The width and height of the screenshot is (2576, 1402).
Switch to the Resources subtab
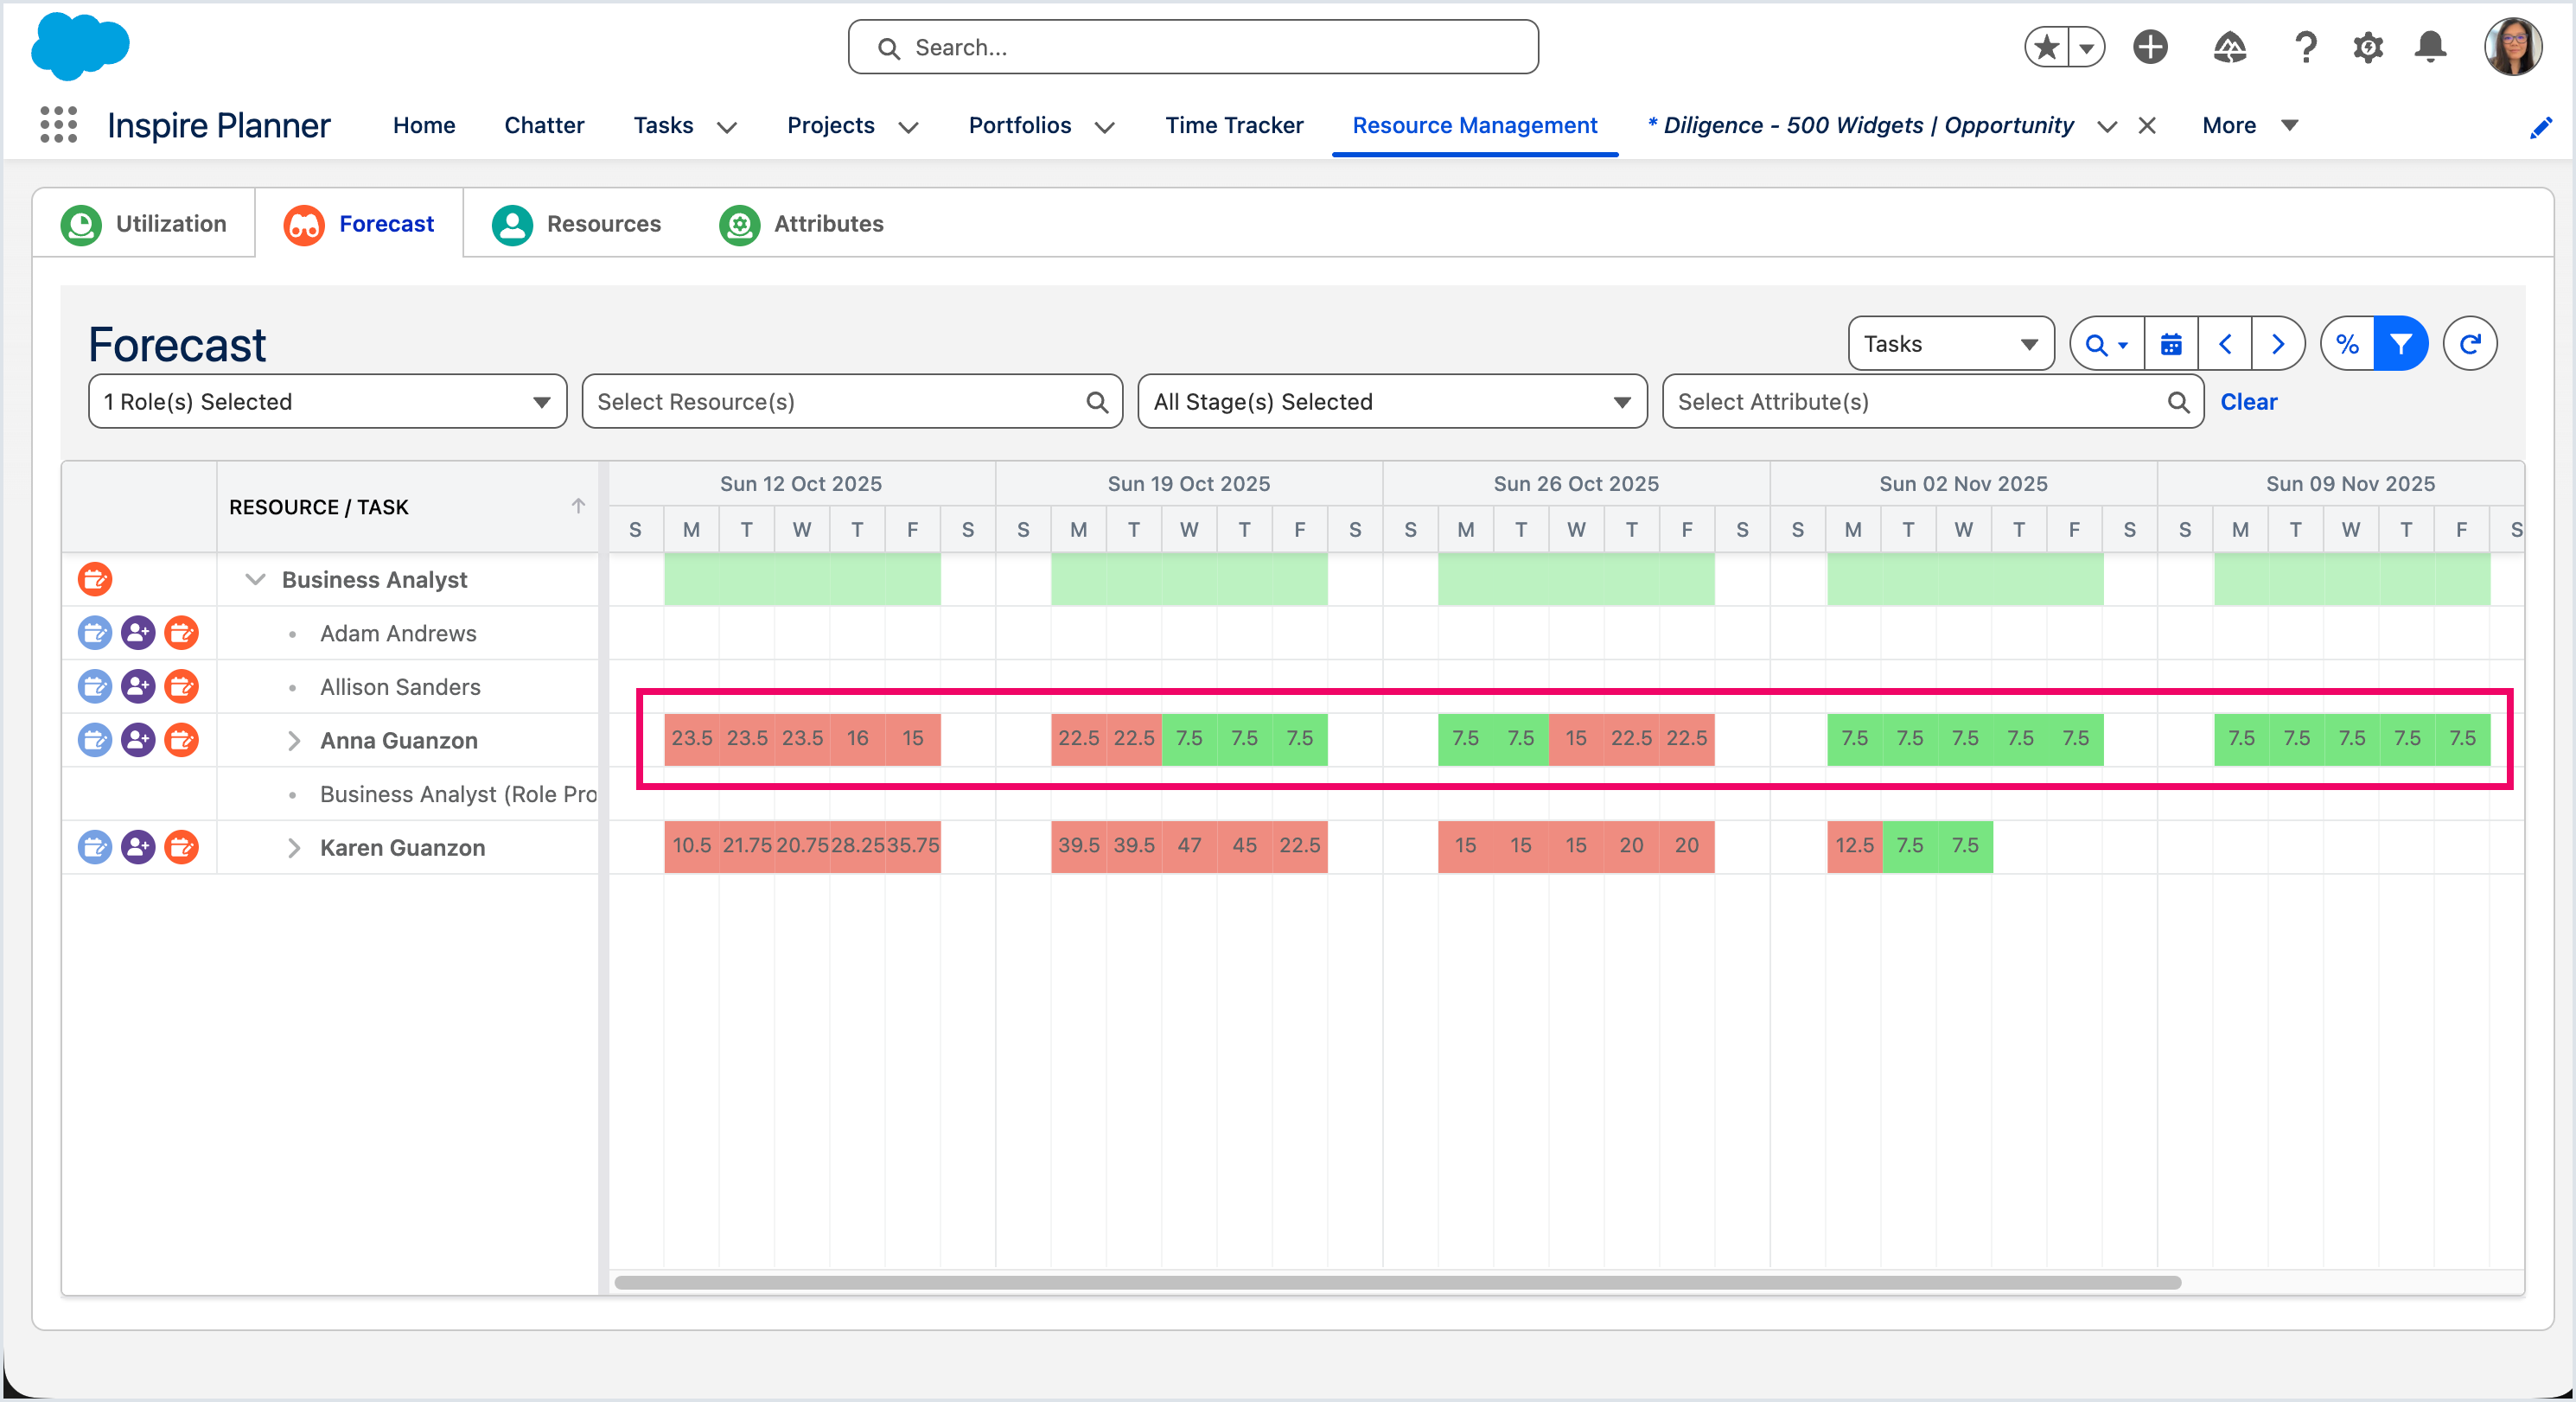pyautogui.click(x=576, y=223)
